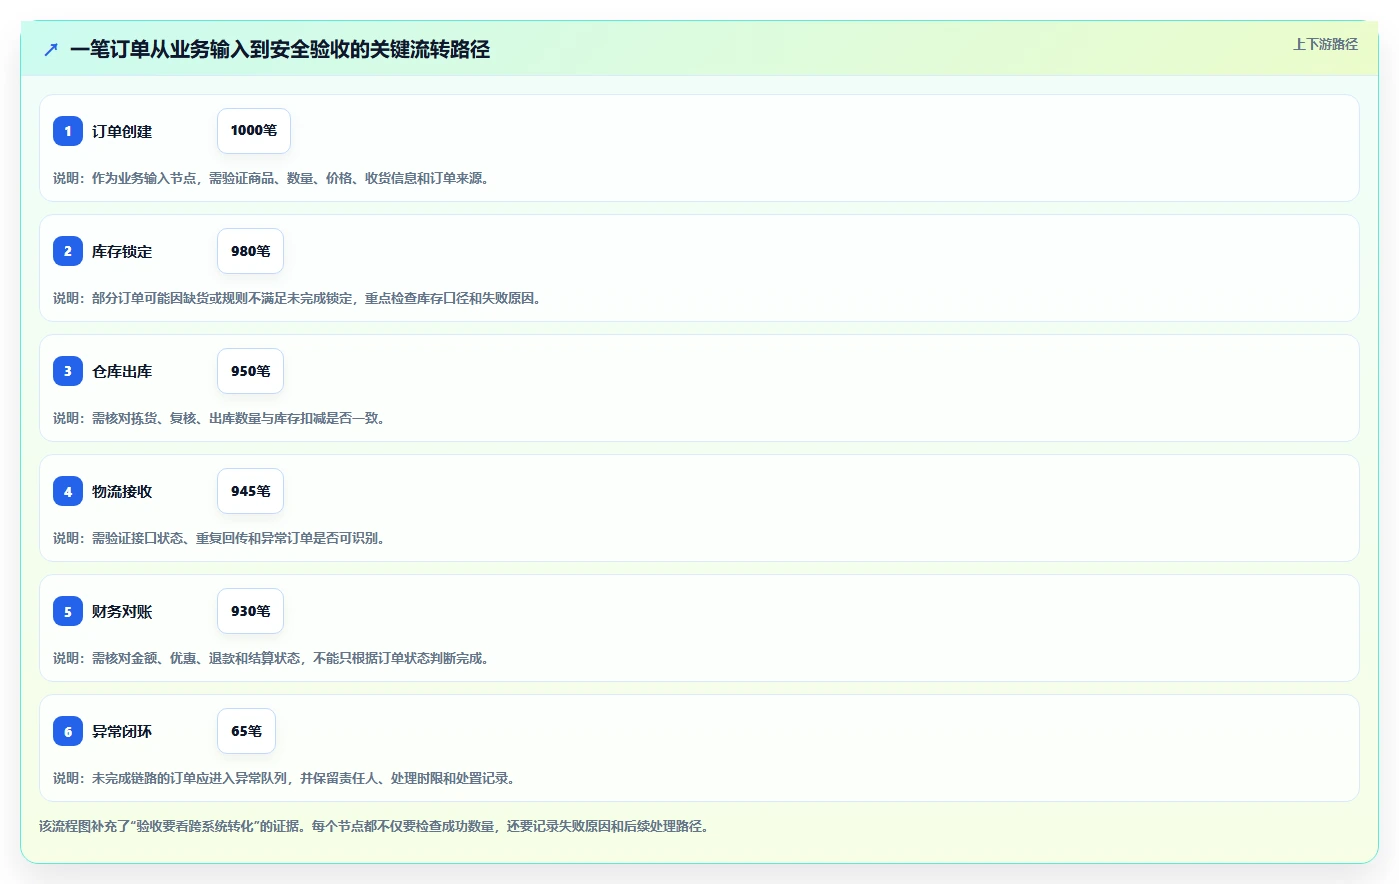
Task: Click the title 一笔订单从业务输入到安全验收的关键流转路径
Action: [280, 49]
